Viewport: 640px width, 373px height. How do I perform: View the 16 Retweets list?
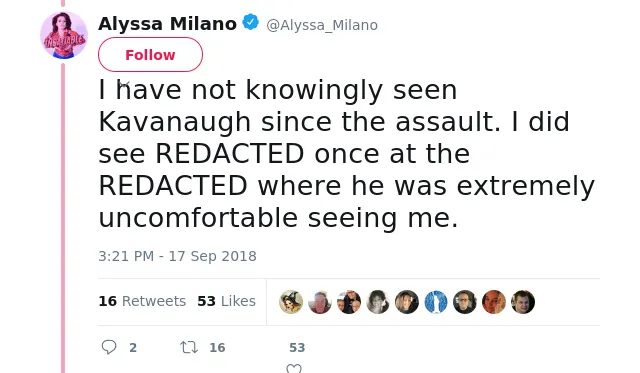point(142,301)
